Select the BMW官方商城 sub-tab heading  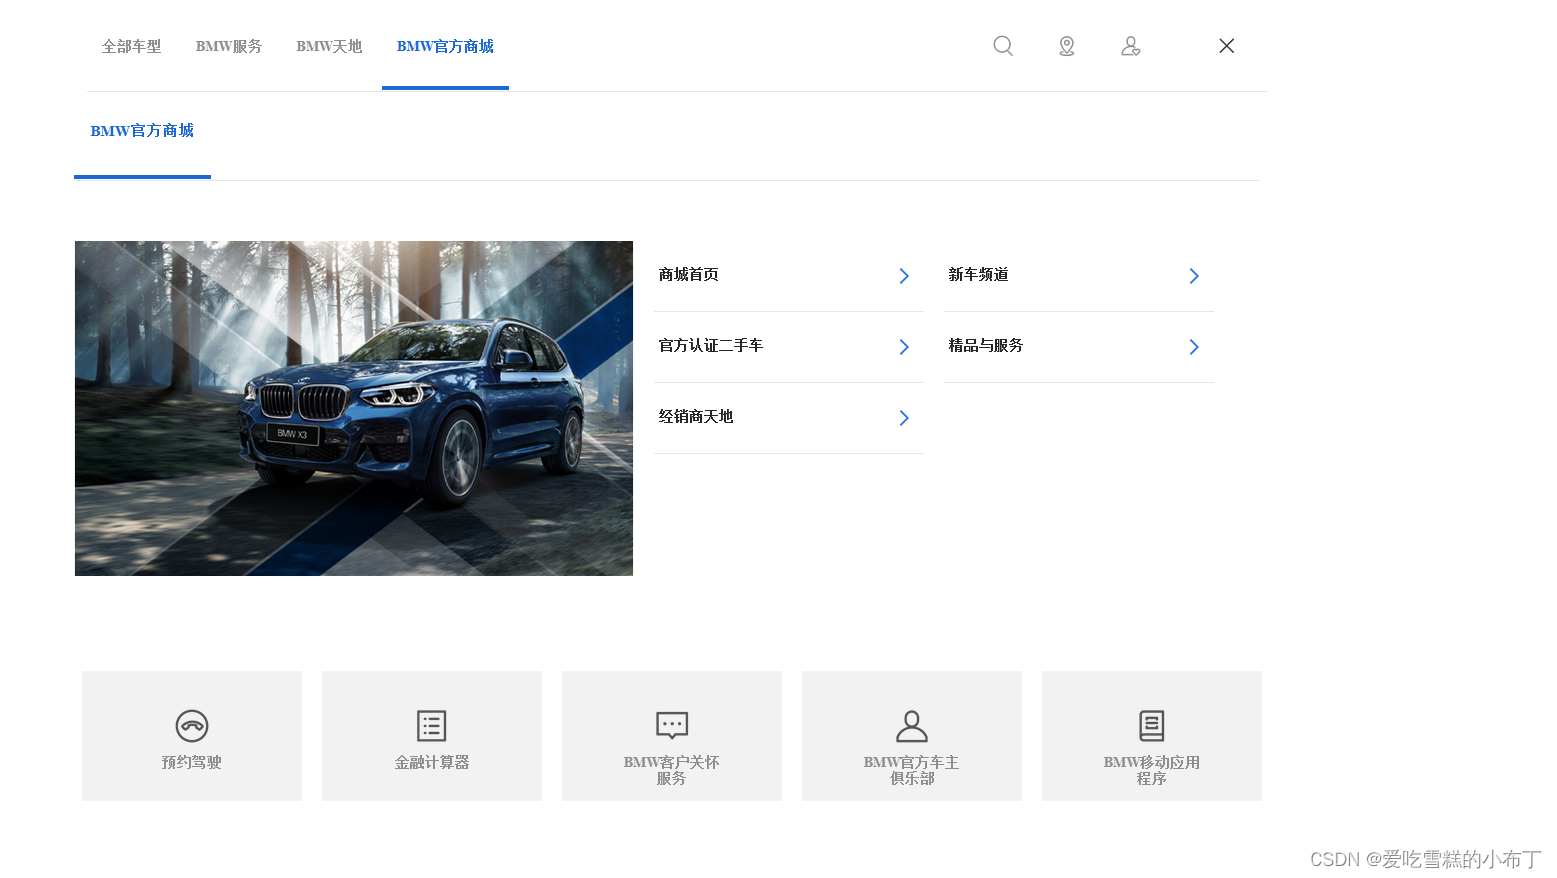[142, 131]
